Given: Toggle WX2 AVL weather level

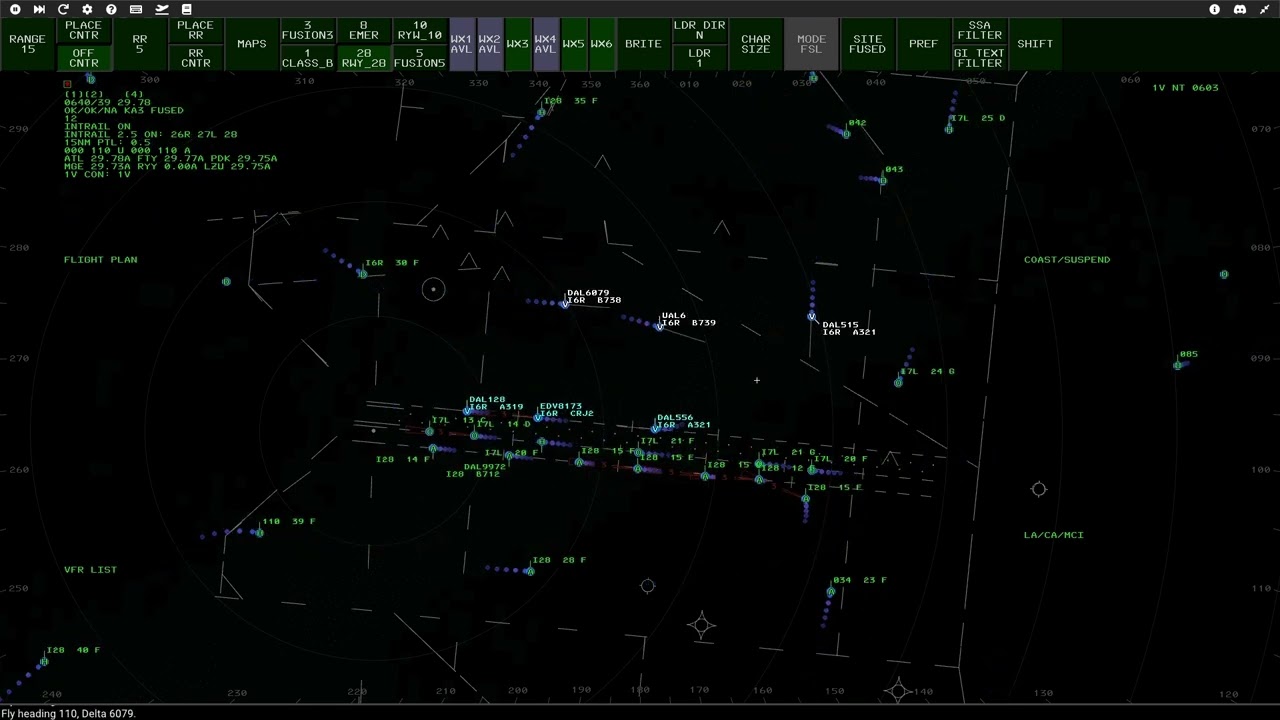Looking at the screenshot, I should tap(490, 44).
